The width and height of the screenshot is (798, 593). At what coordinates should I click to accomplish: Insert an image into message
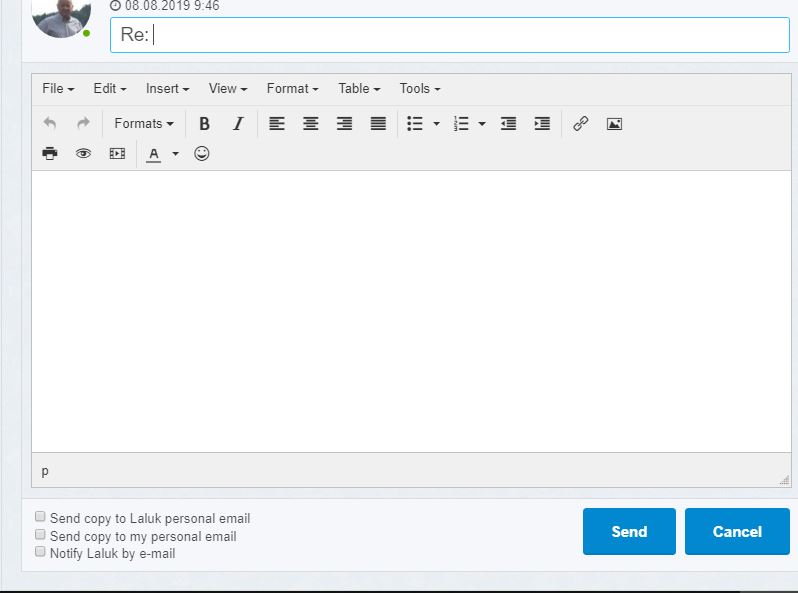[x=614, y=124]
